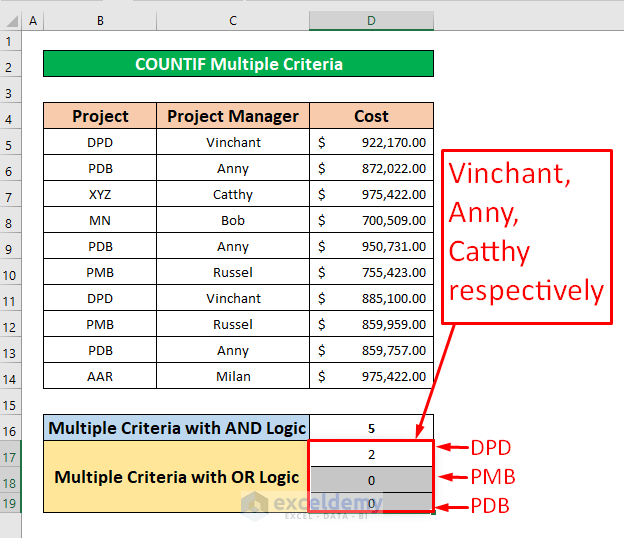Select cost cell 885,100.00
Viewport: 624px width, 538px height.
371,298
